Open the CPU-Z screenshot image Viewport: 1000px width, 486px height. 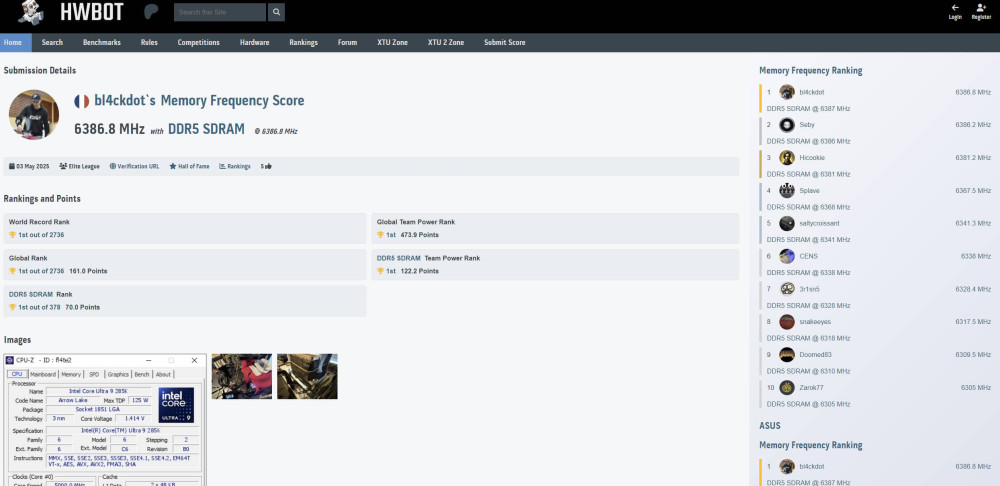point(105,420)
